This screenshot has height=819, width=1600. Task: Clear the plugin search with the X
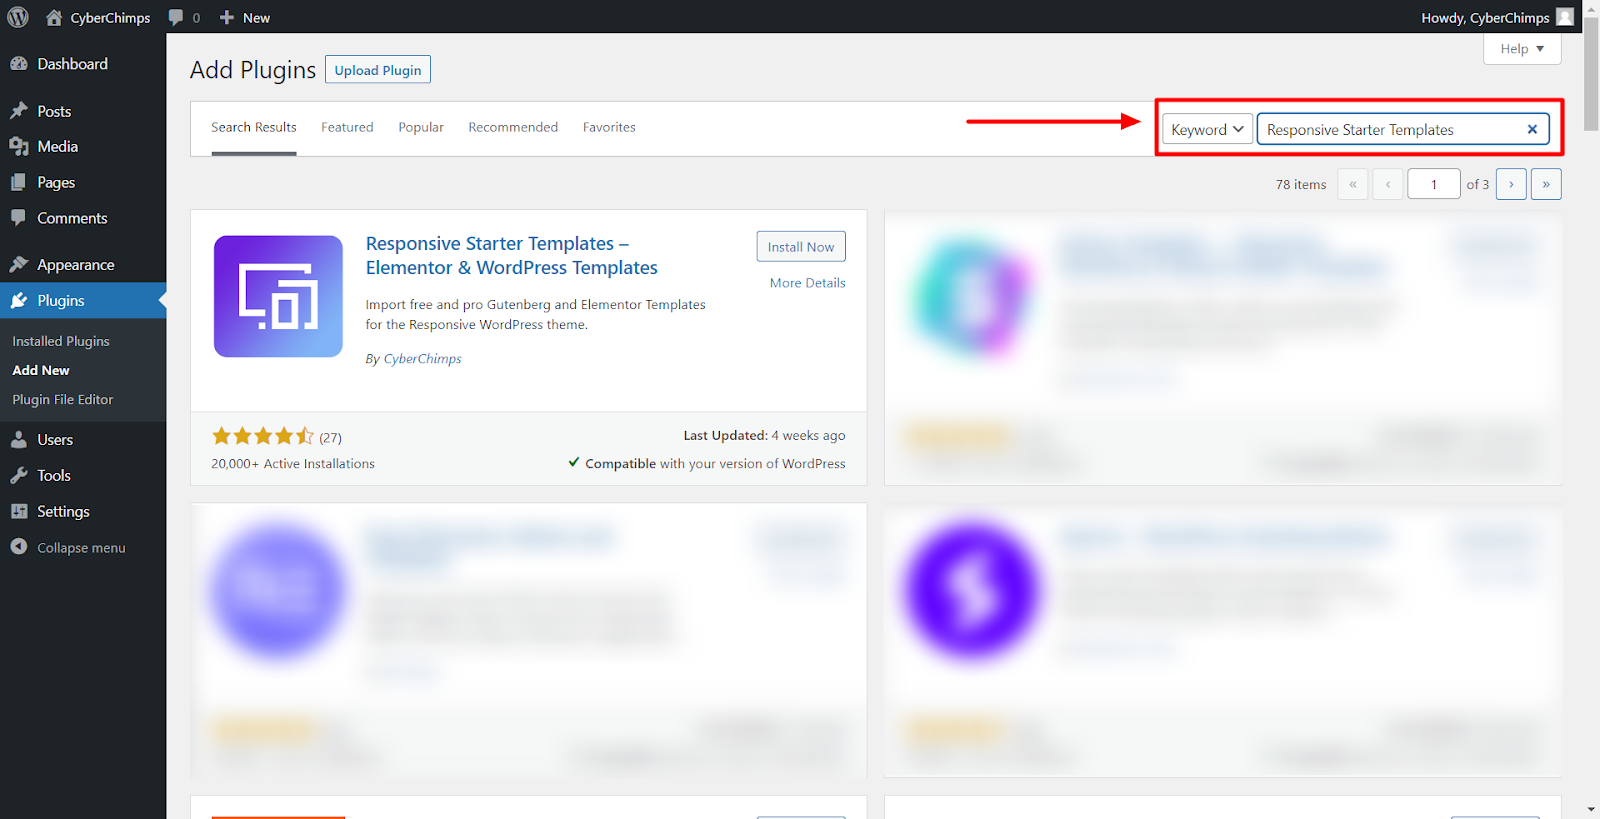coord(1532,129)
